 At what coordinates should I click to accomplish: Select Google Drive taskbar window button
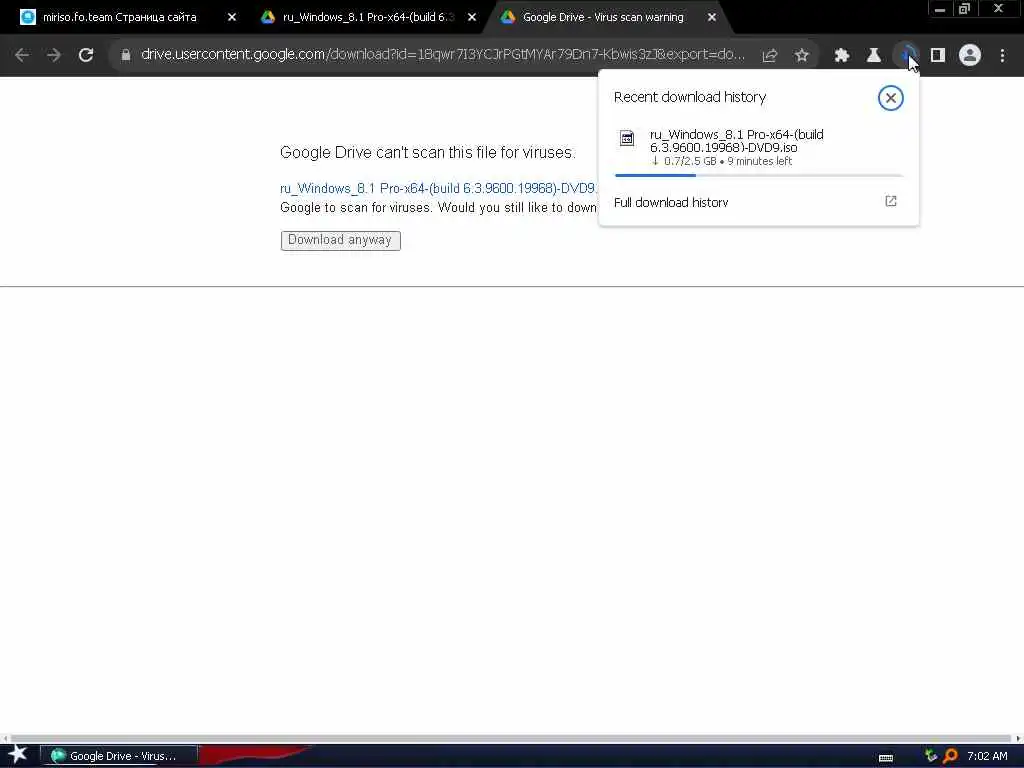click(x=119, y=756)
